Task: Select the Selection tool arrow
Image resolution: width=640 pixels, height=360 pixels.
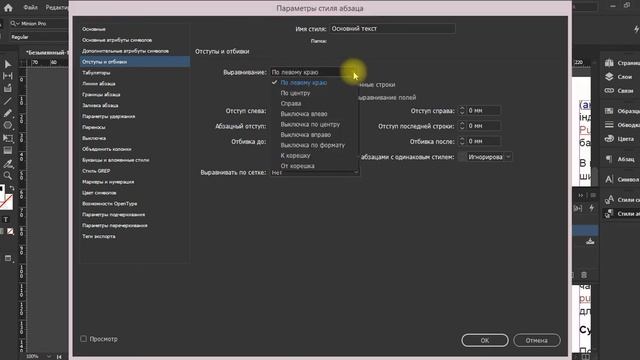Action: coord(8,64)
